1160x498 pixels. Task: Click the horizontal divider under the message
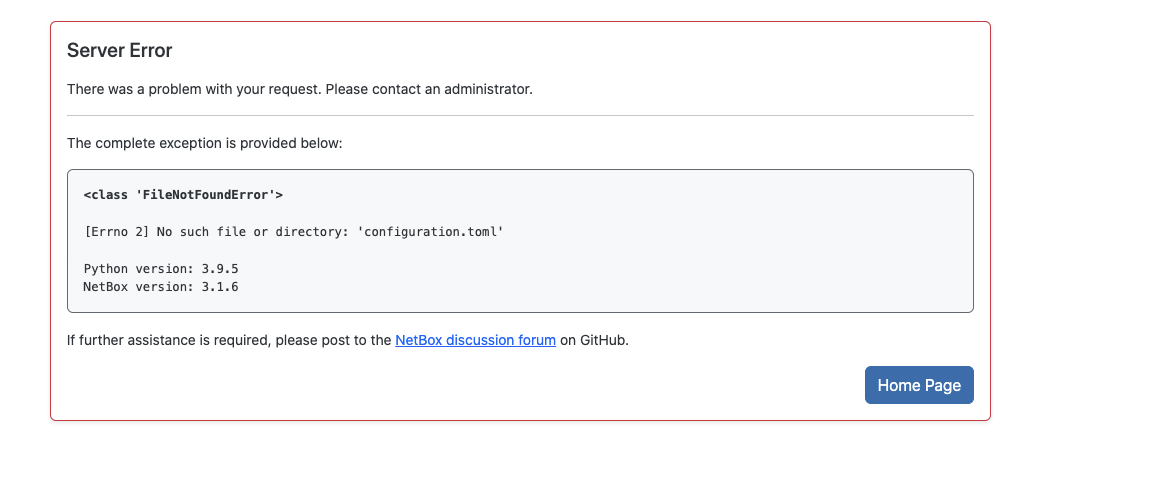pos(520,115)
